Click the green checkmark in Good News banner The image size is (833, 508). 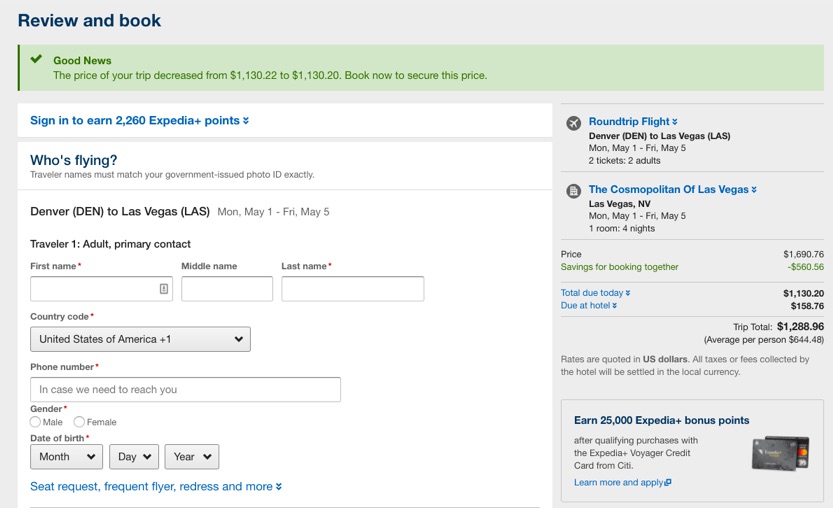pyautogui.click(x=36, y=59)
